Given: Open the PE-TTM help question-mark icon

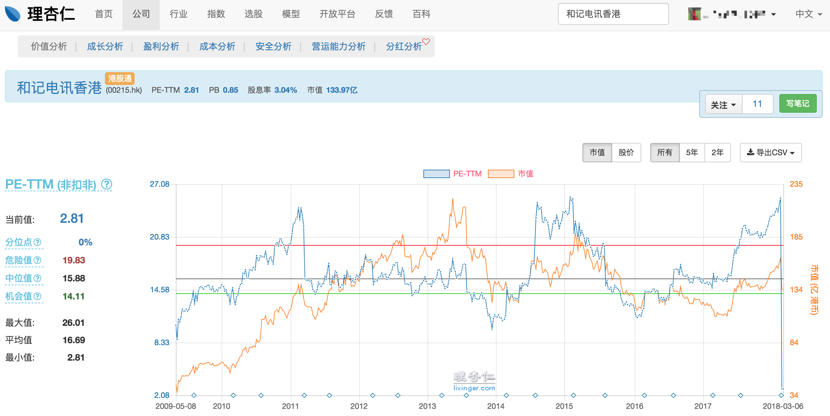Looking at the screenshot, I should (x=106, y=184).
